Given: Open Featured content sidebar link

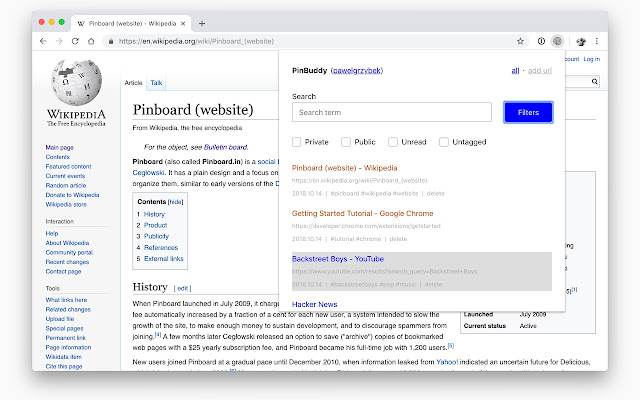Looking at the screenshot, I should click(x=68, y=167).
